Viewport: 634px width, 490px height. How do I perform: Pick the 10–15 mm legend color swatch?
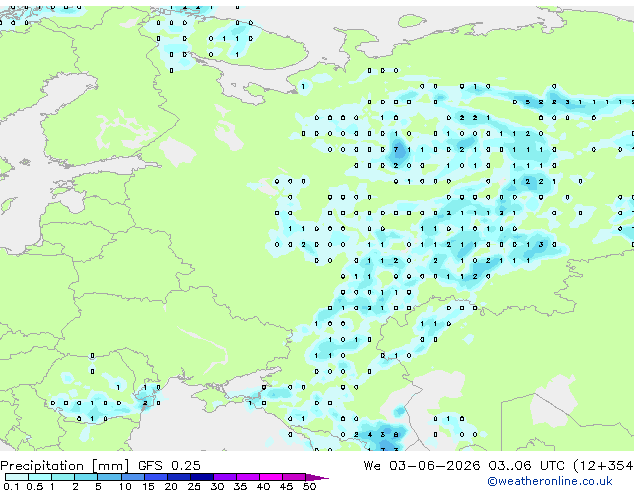coord(132,477)
